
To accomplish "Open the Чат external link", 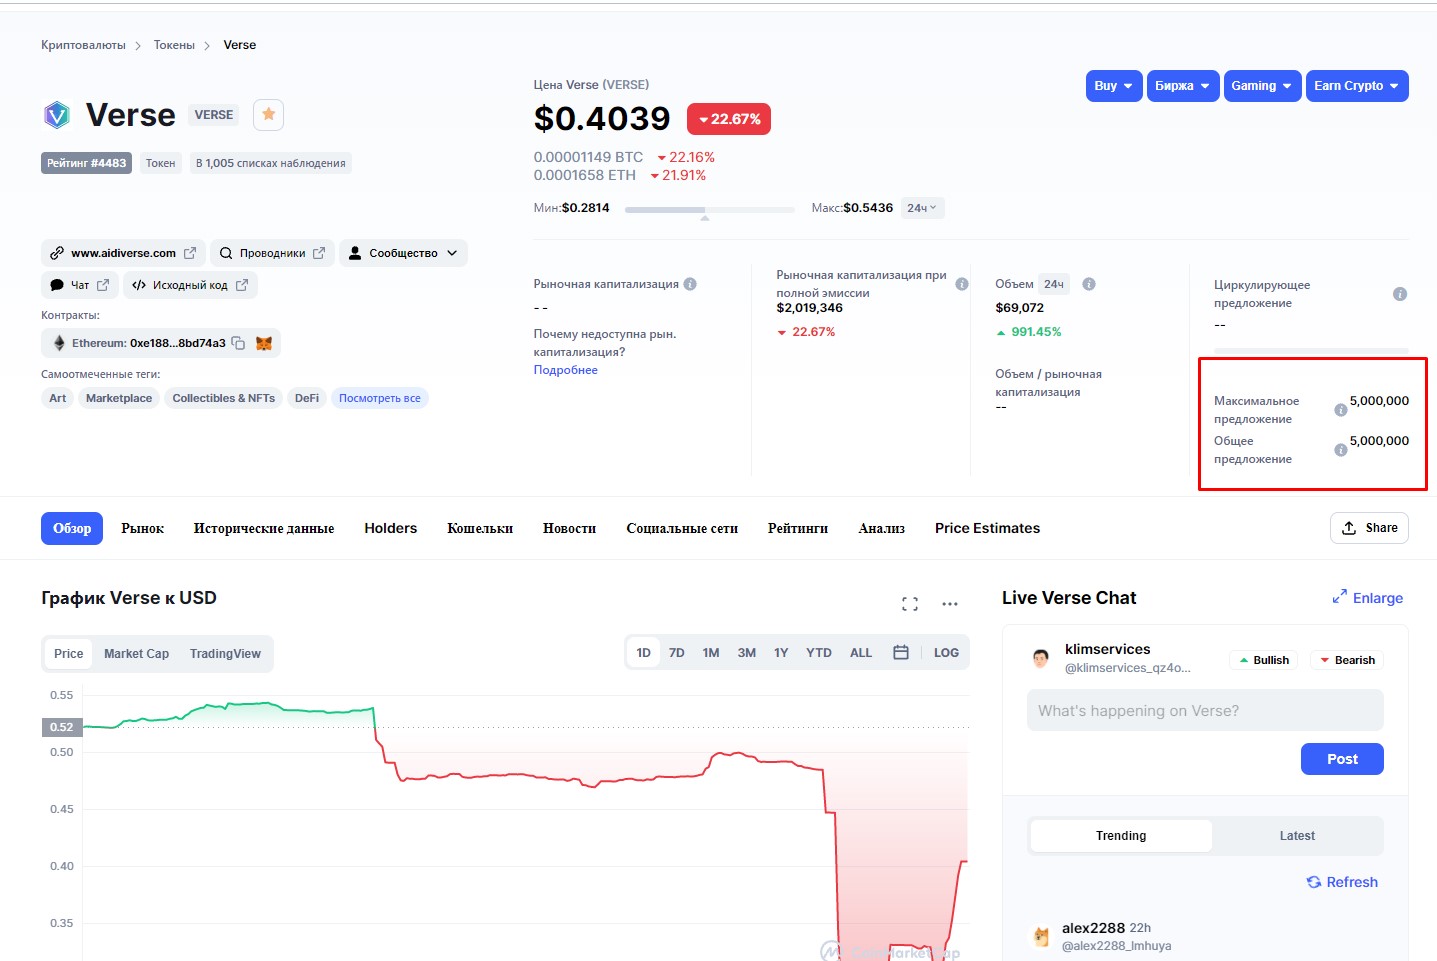I will click(x=80, y=285).
